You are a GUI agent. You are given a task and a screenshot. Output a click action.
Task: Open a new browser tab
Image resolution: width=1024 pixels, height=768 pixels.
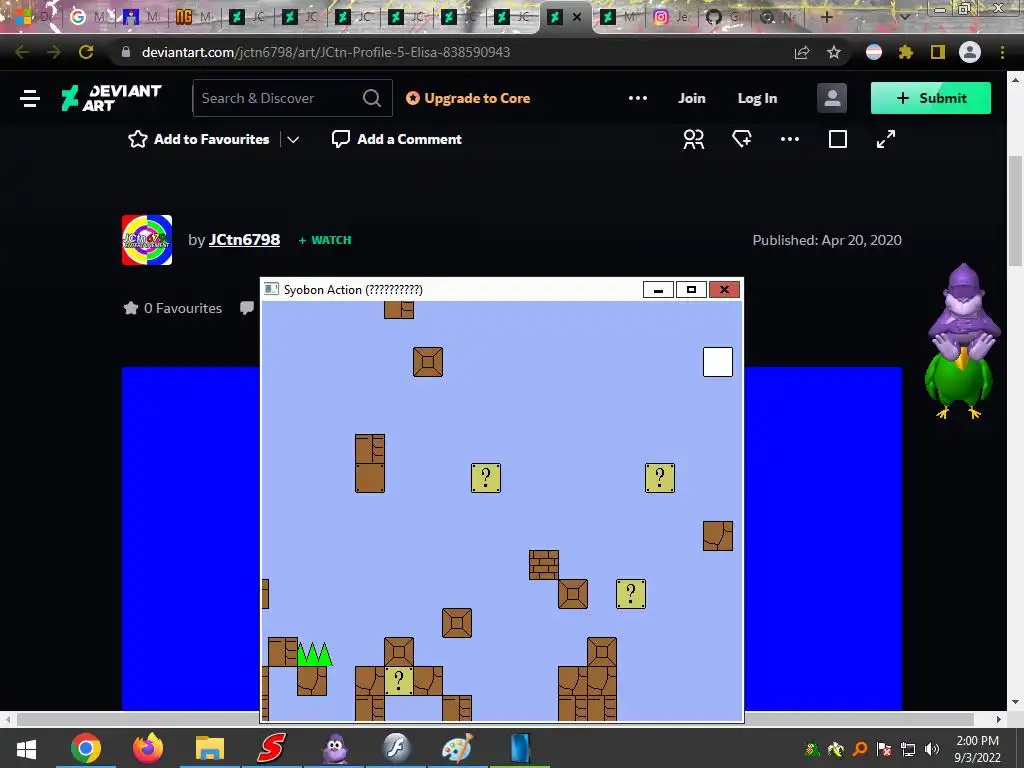(826, 17)
